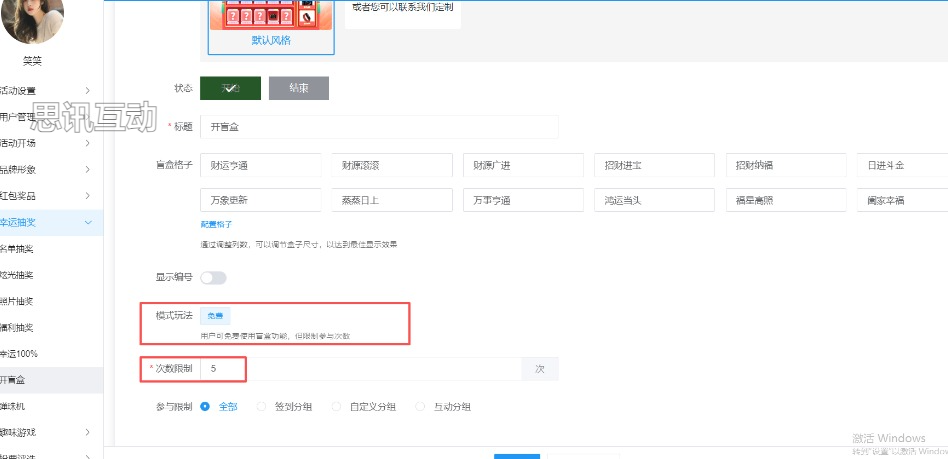948x459 pixels.
Task: Toggle the 显示编号 switch
Action: coord(214,277)
